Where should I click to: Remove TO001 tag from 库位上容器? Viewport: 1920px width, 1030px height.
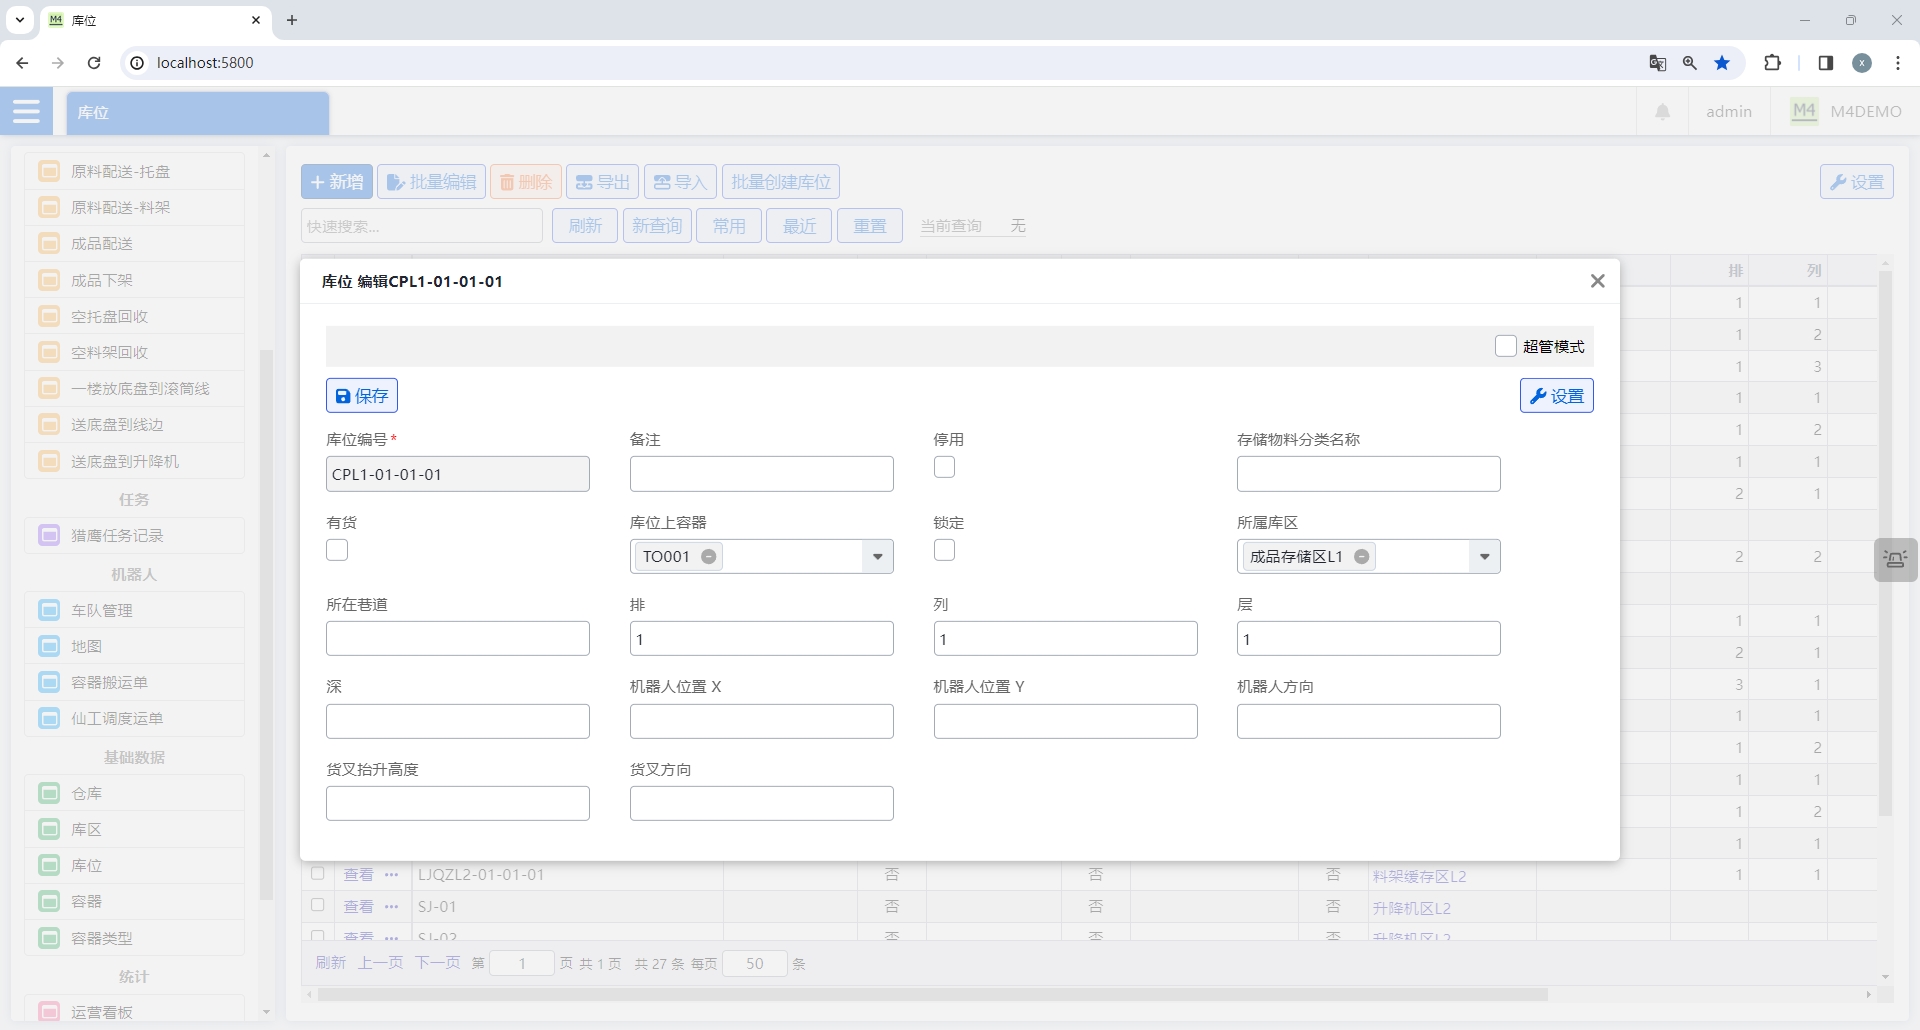point(709,557)
